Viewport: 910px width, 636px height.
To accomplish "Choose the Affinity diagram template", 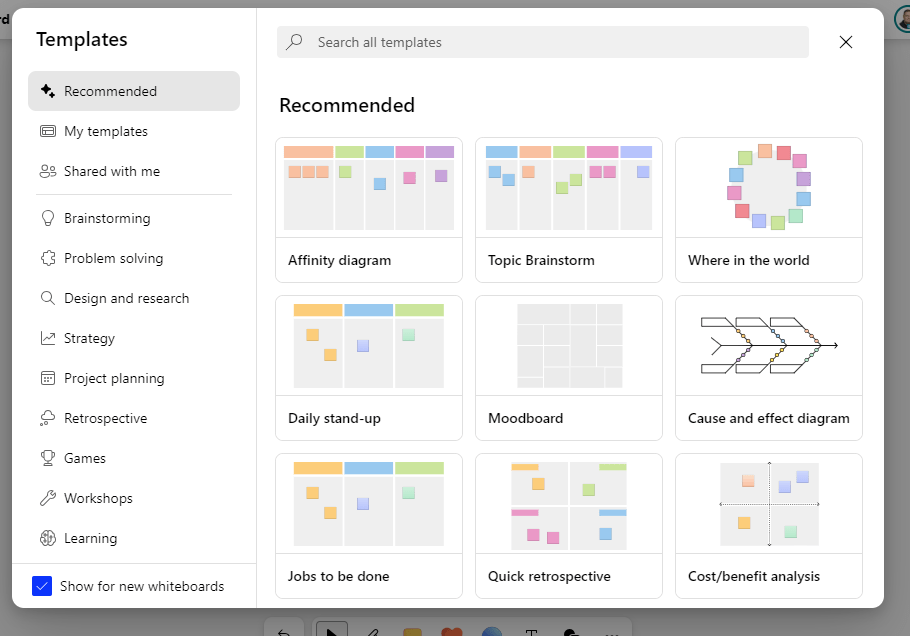I will point(369,210).
